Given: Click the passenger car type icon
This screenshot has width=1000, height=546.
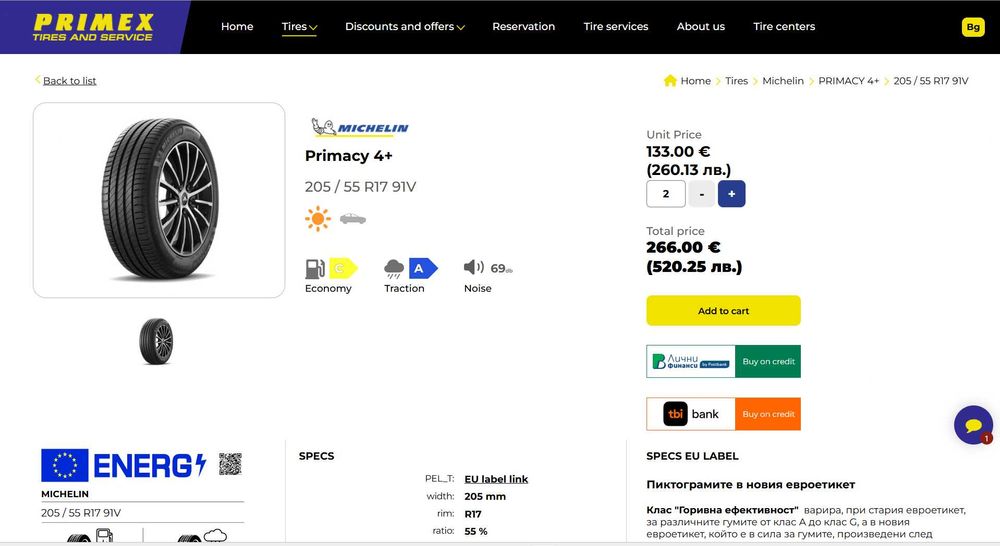Looking at the screenshot, I should click(353, 219).
